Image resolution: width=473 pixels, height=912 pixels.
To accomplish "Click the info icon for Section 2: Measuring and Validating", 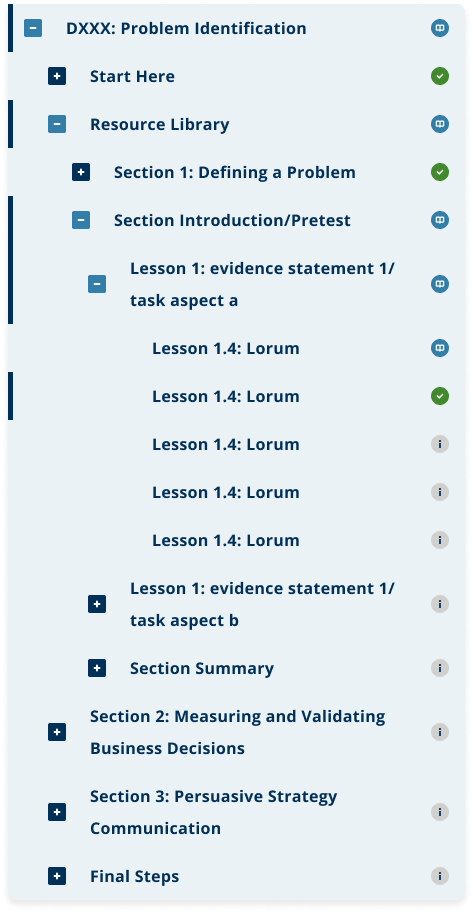I will point(440,732).
